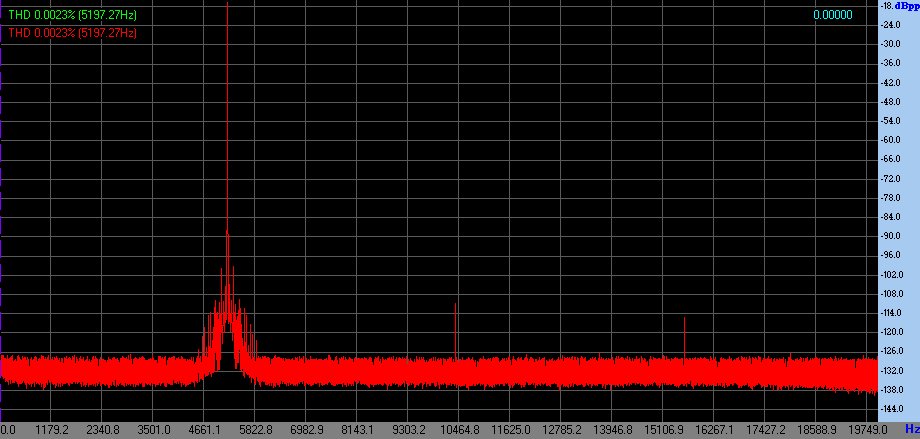Click the 11625.0 frequency axis label

pos(511,430)
